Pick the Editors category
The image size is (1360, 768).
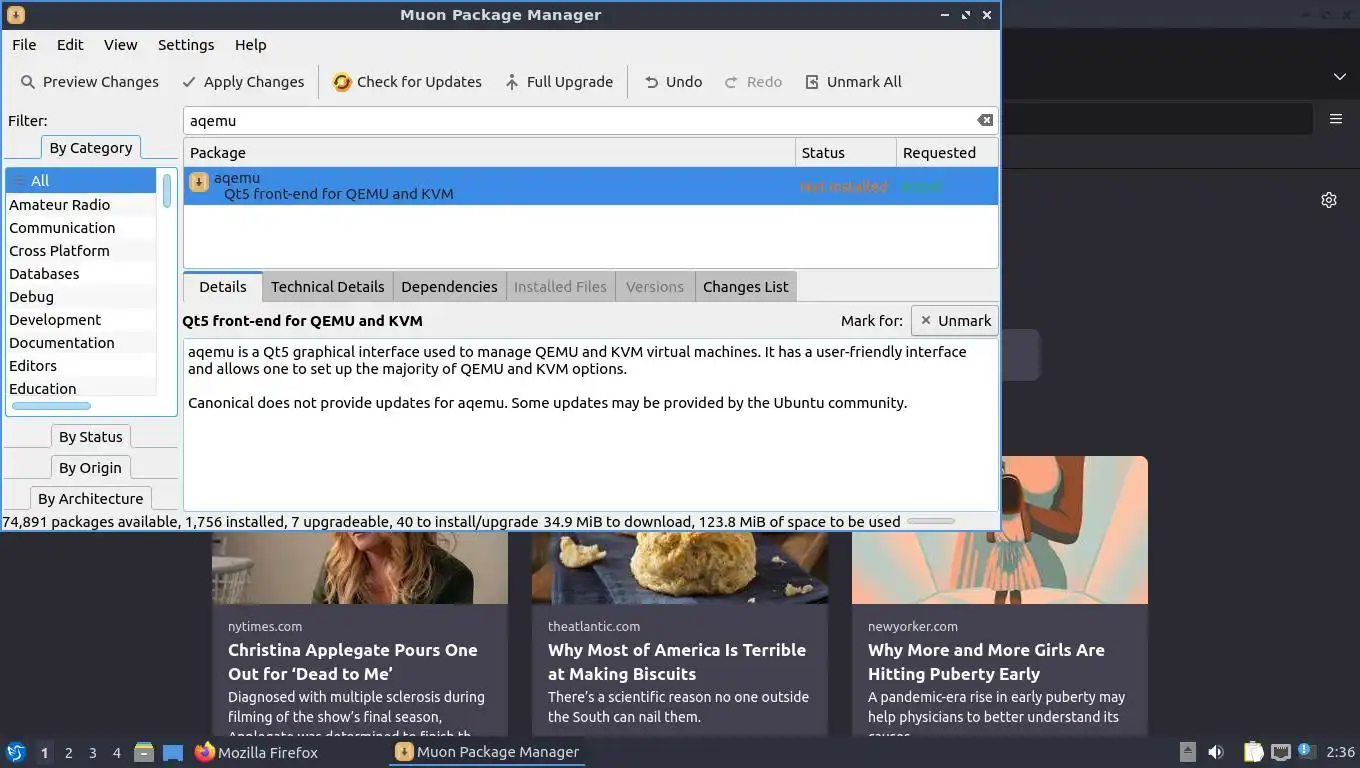tap(81, 366)
